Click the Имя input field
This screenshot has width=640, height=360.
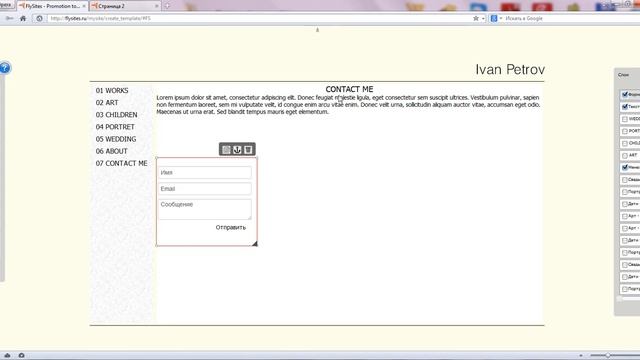[x=205, y=173]
